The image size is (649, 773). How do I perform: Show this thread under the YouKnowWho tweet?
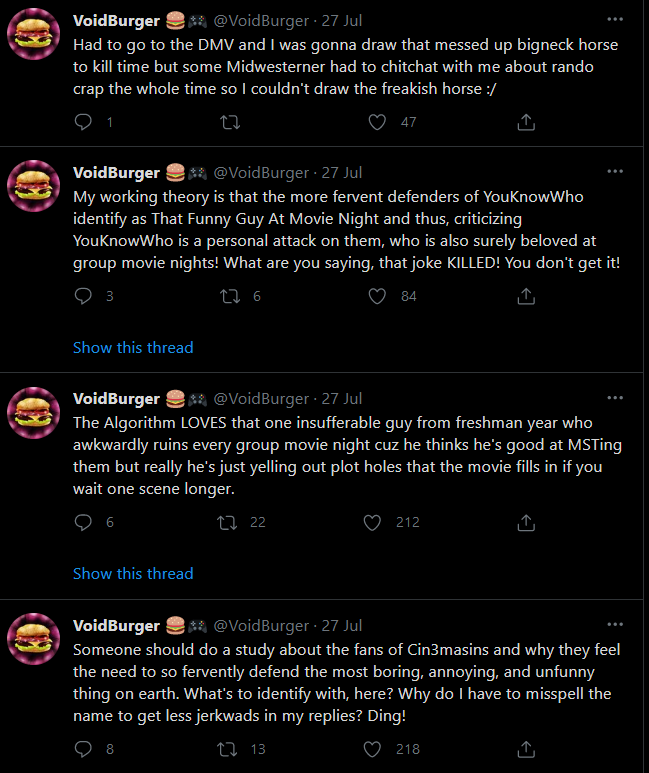(133, 348)
